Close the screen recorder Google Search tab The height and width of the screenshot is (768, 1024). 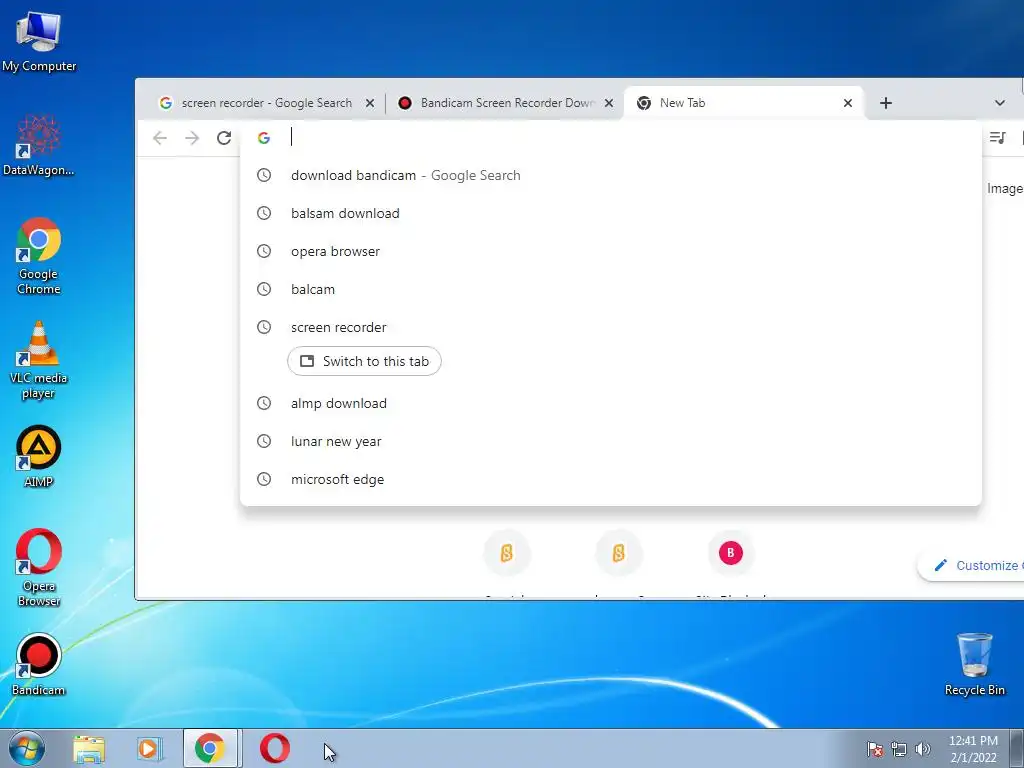pos(370,103)
